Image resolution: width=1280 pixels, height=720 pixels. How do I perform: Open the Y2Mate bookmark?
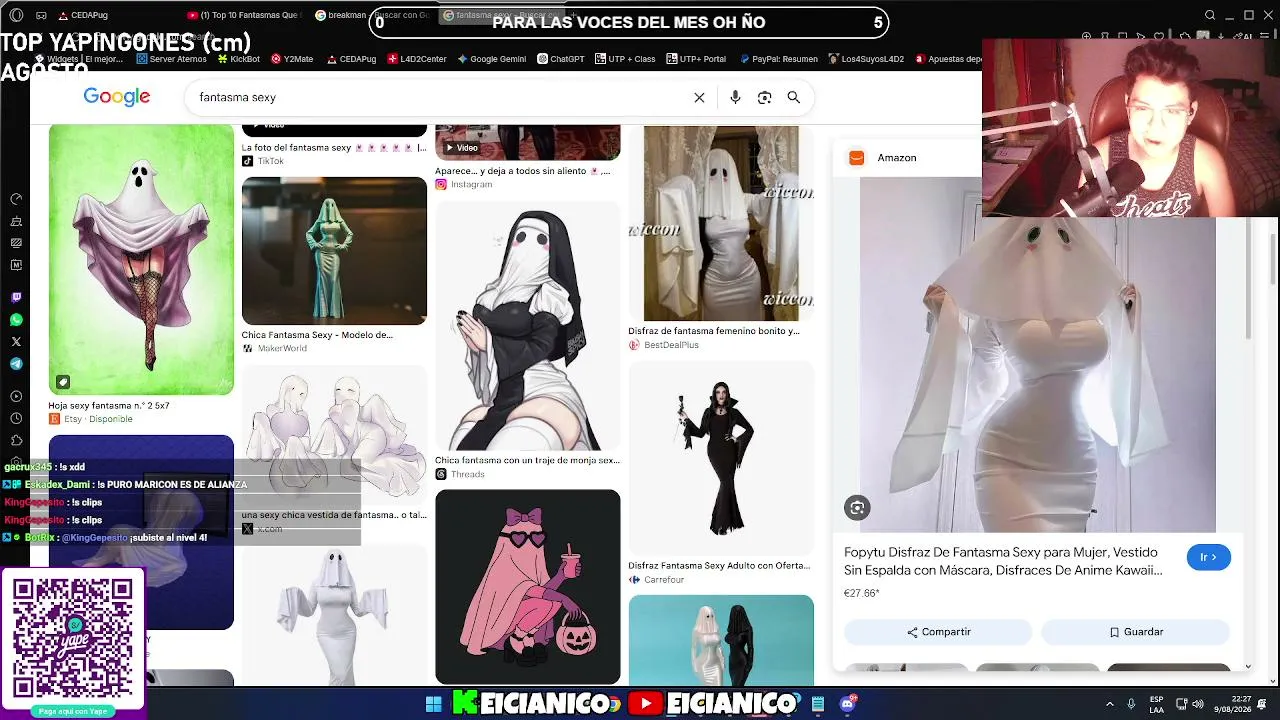291,59
